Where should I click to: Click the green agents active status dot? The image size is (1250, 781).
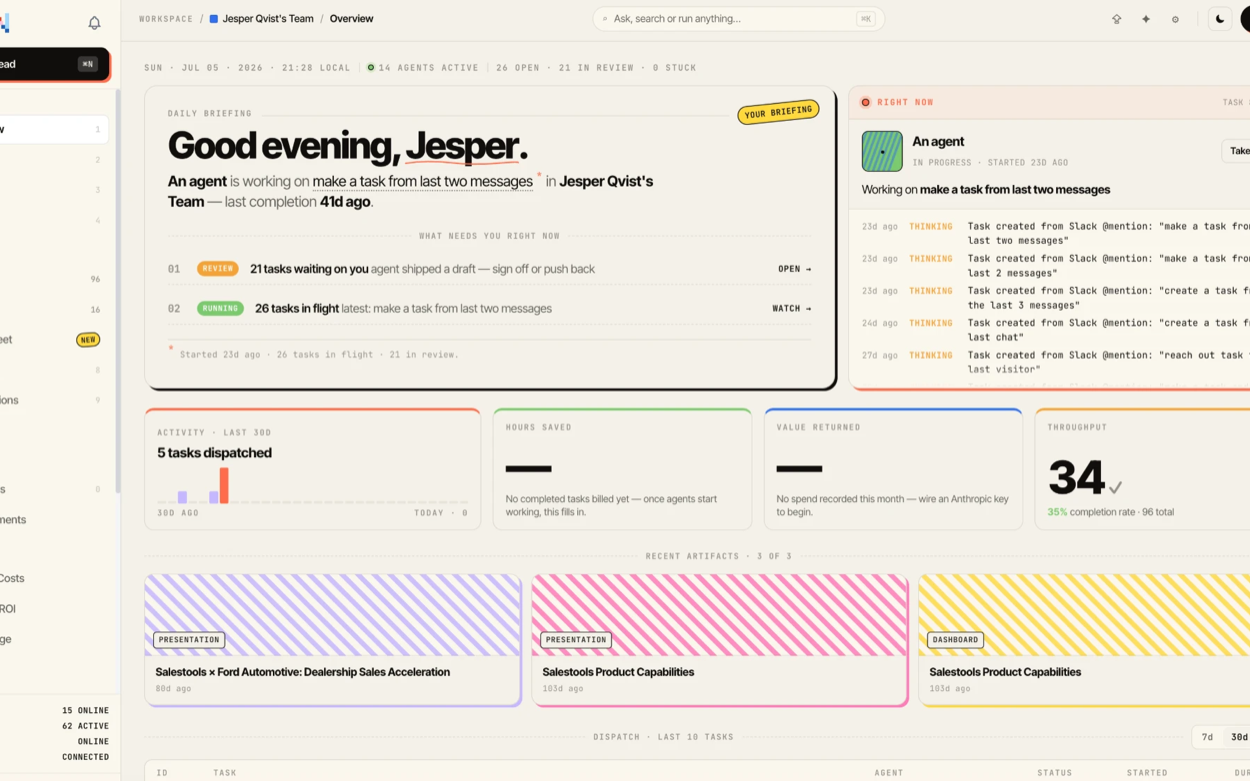pyautogui.click(x=371, y=68)
